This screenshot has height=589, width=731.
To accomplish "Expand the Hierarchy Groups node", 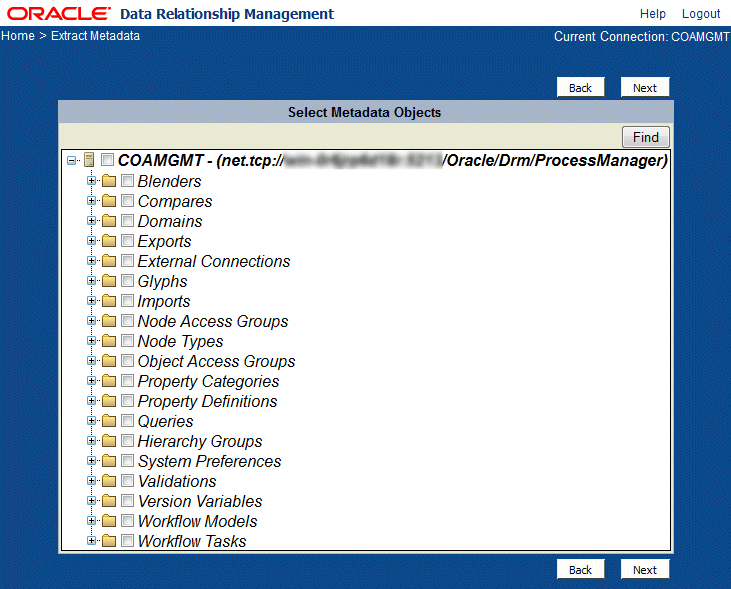I will (x=91, y=441).
